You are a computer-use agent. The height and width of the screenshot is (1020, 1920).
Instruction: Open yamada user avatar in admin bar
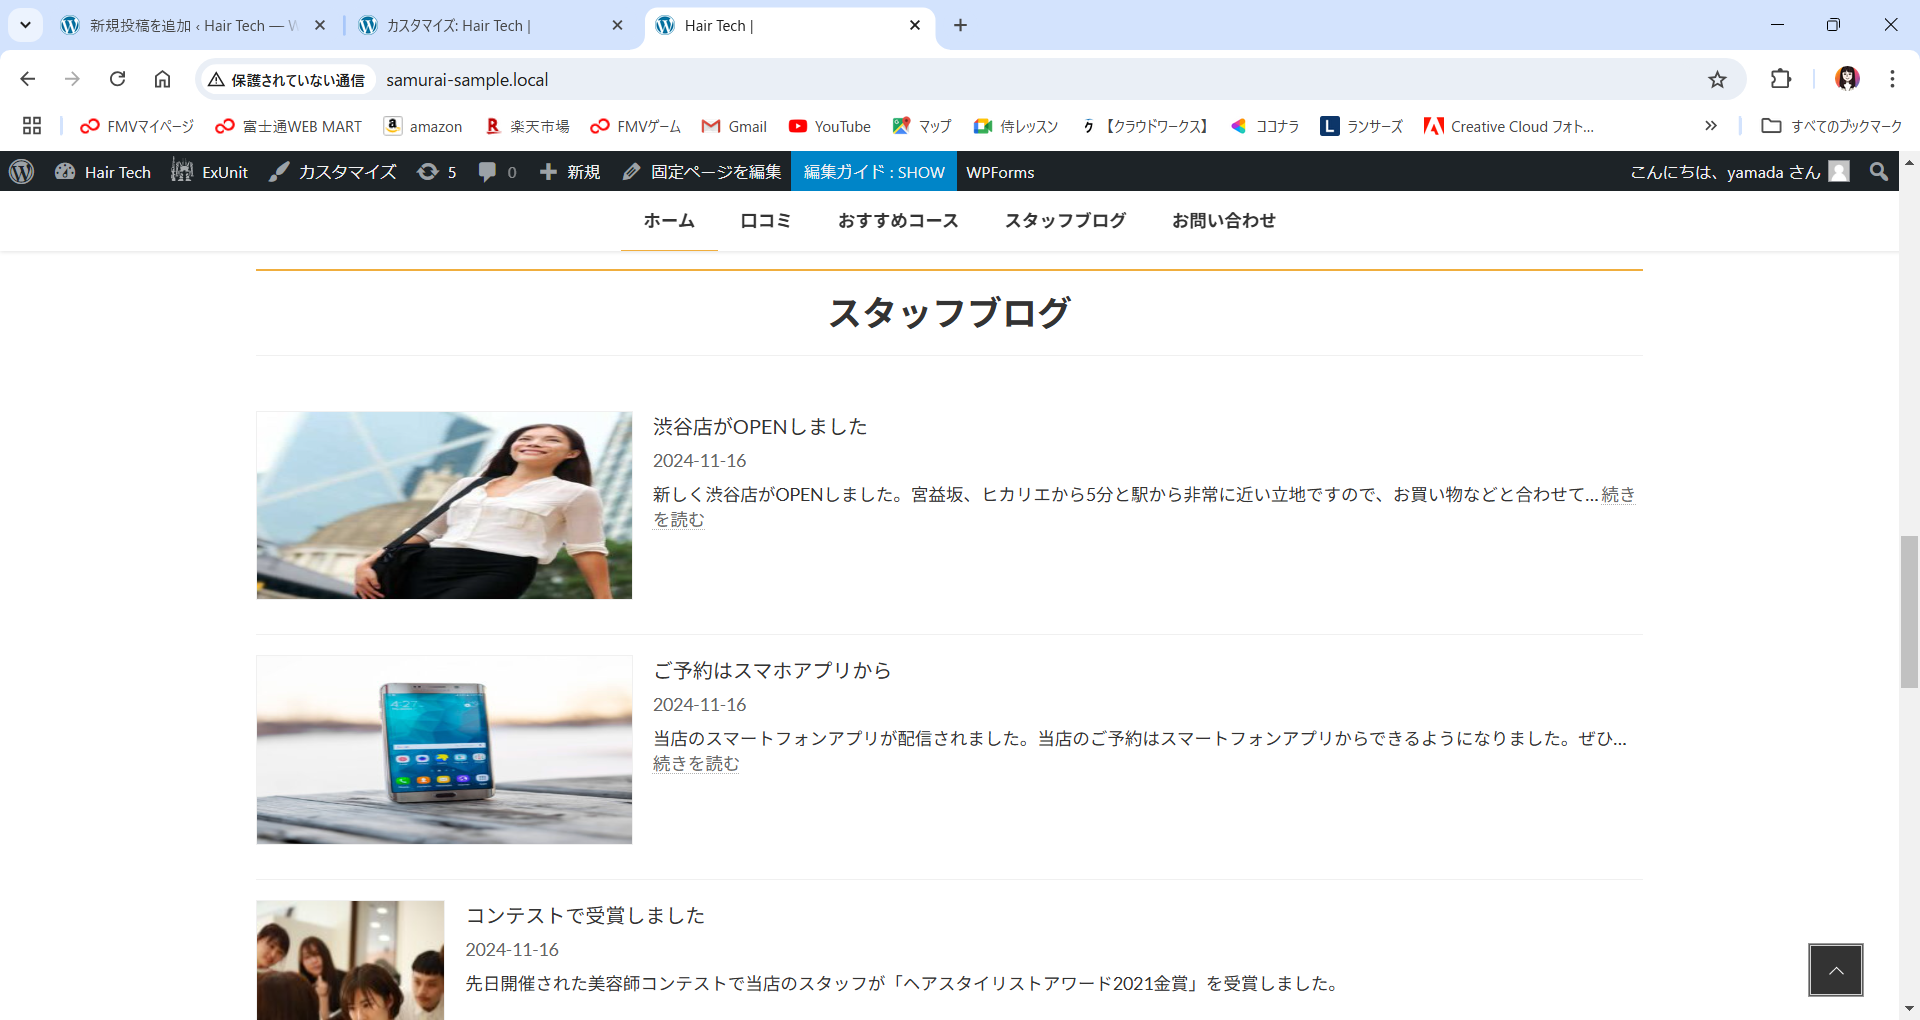pos(1839,172)
